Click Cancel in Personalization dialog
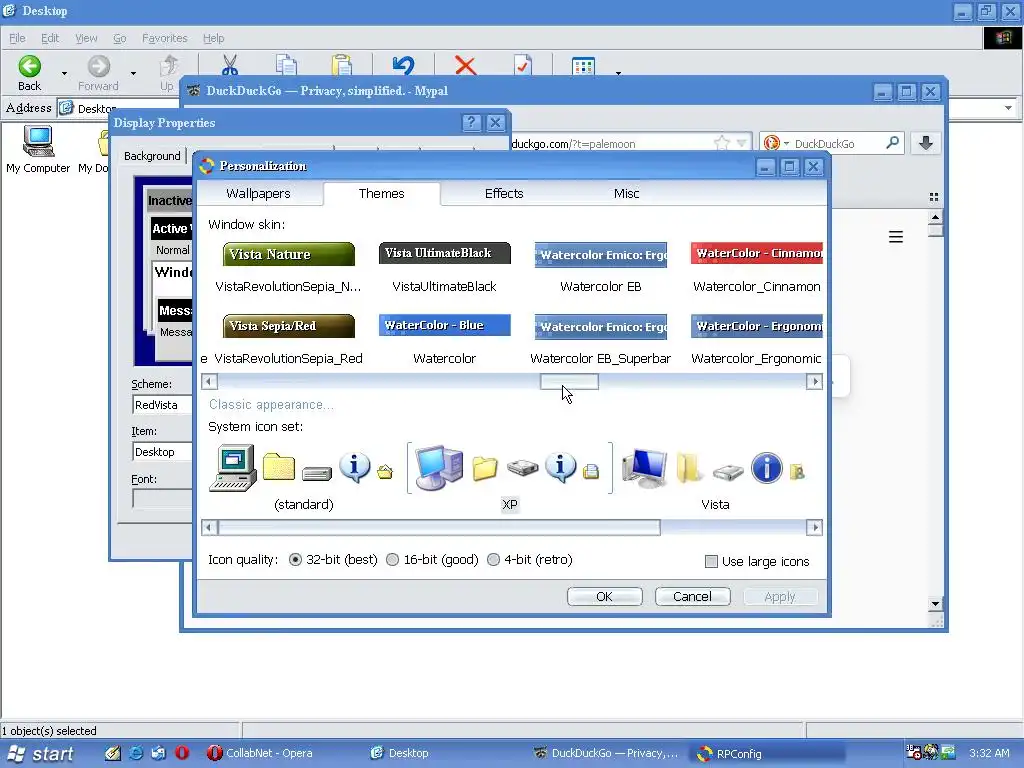This screenshot has width=1024, height=768. tap(692, 597)
